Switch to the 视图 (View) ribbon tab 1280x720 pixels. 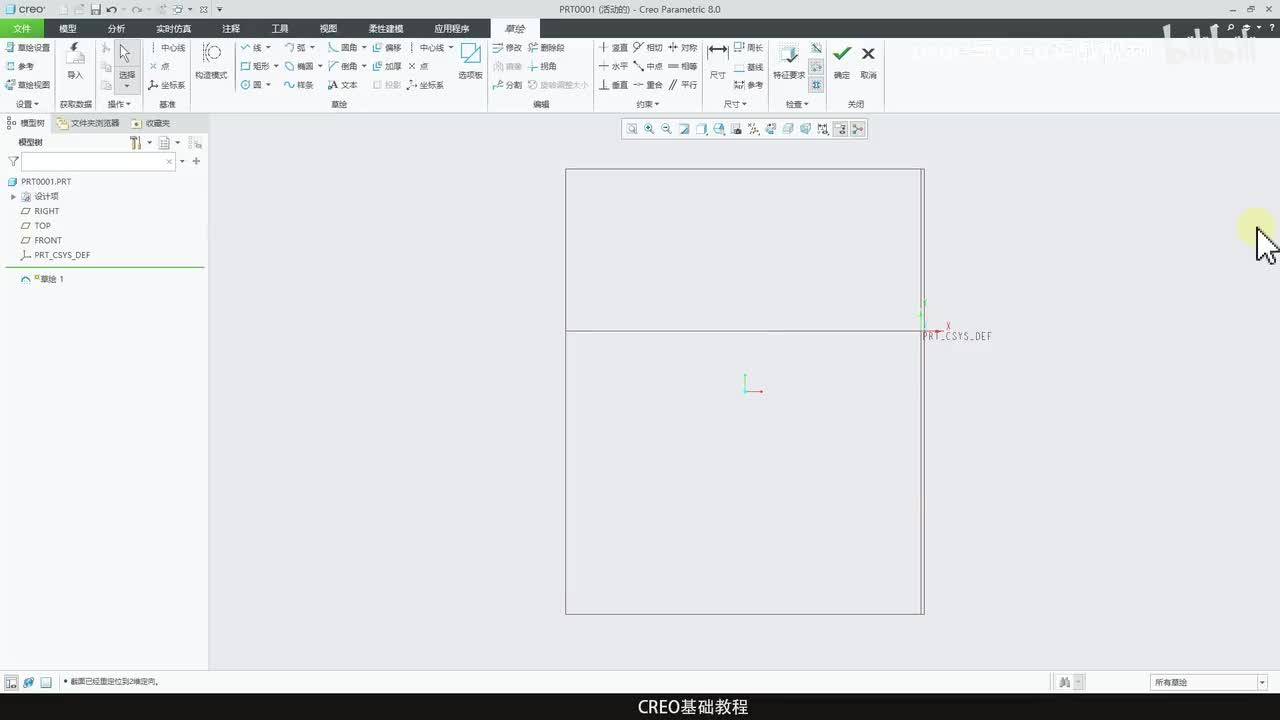click(x=328, y=29)
